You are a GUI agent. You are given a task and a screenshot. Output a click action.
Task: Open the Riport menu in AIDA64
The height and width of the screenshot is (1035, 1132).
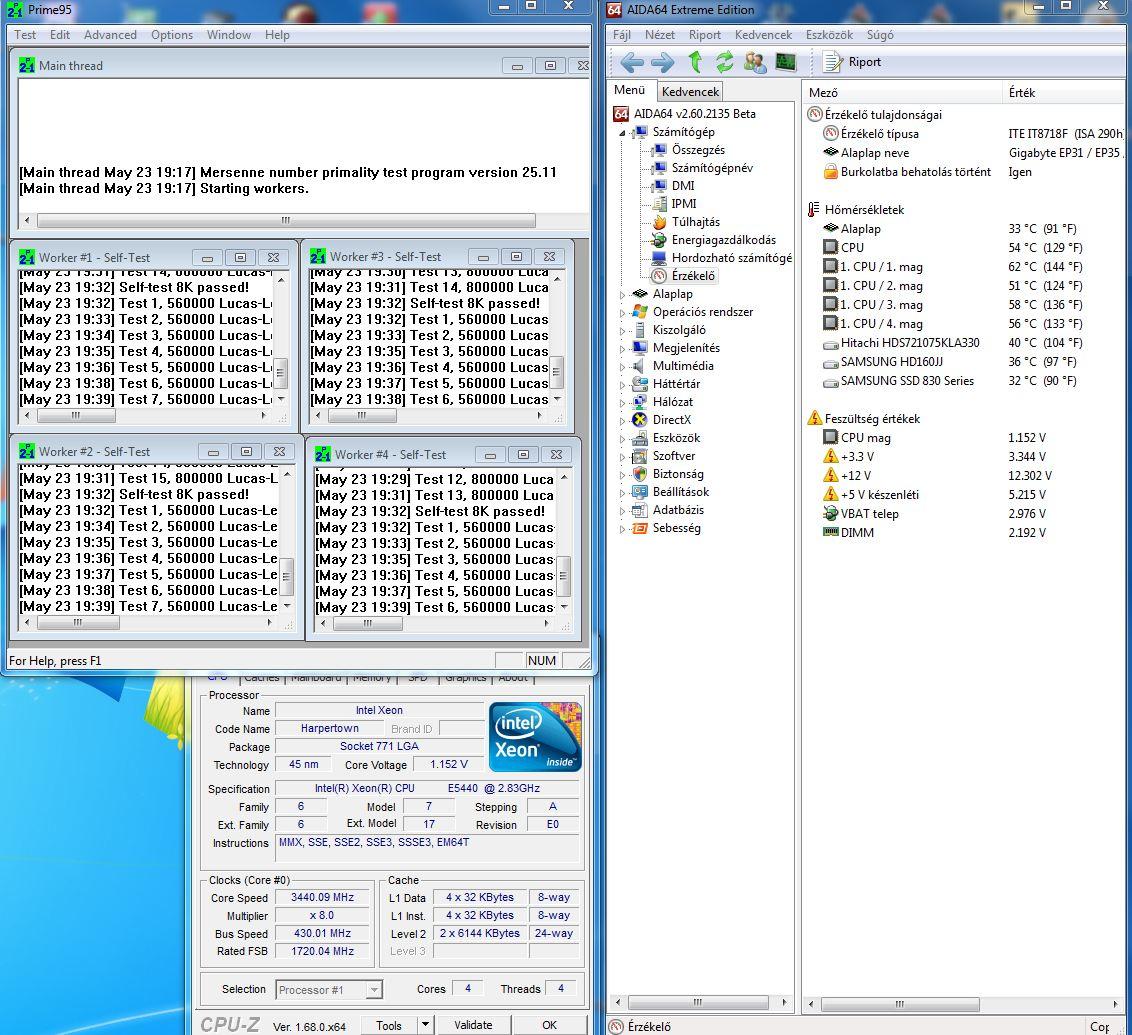point(705,35)
